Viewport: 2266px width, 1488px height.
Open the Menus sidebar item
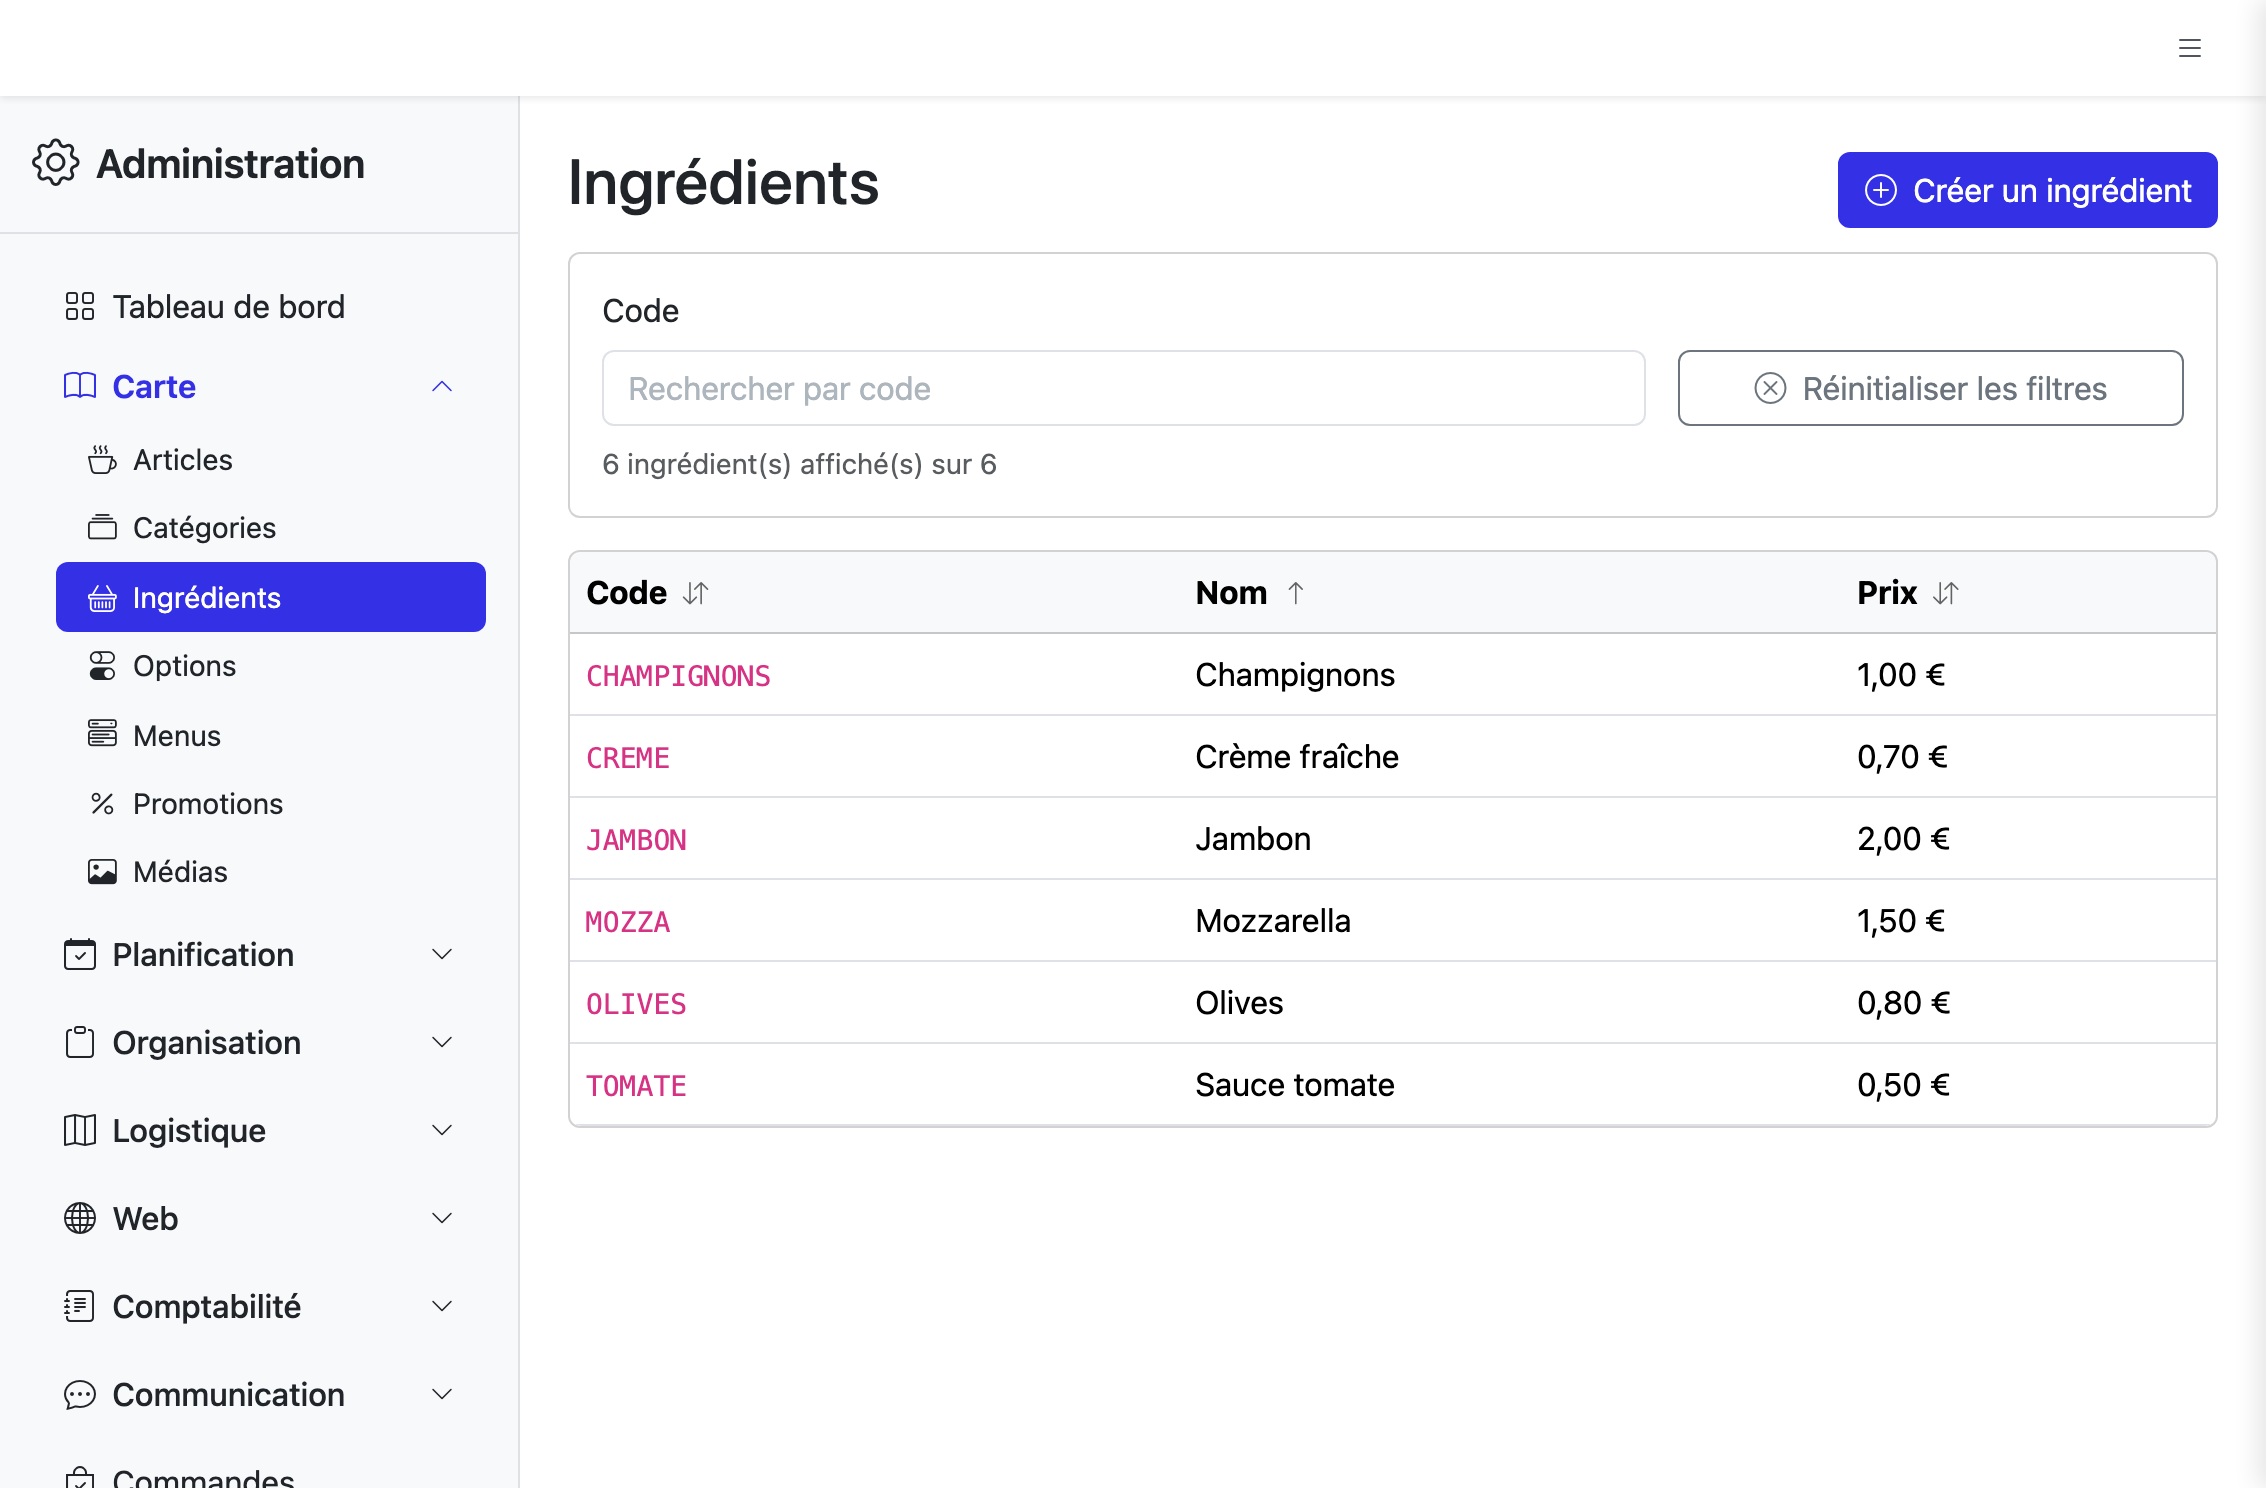point(271,736)
